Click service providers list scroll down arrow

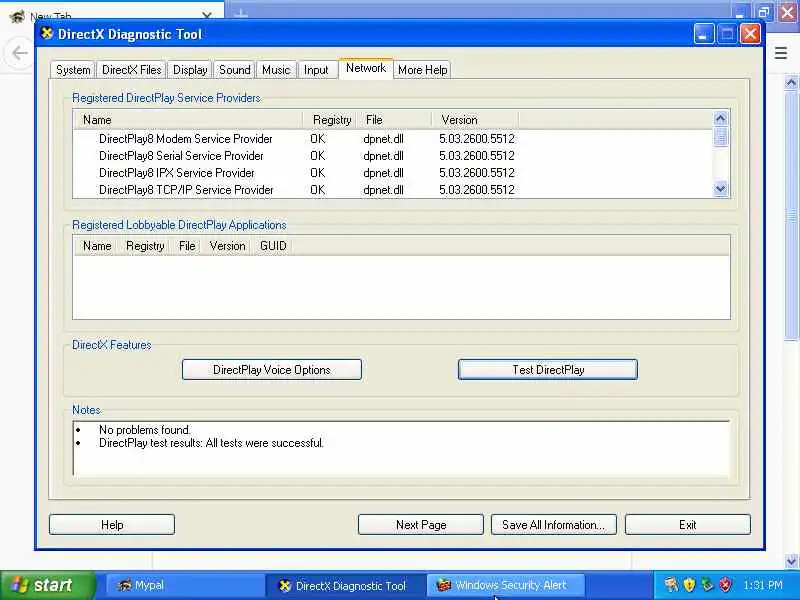coord(720,189)
